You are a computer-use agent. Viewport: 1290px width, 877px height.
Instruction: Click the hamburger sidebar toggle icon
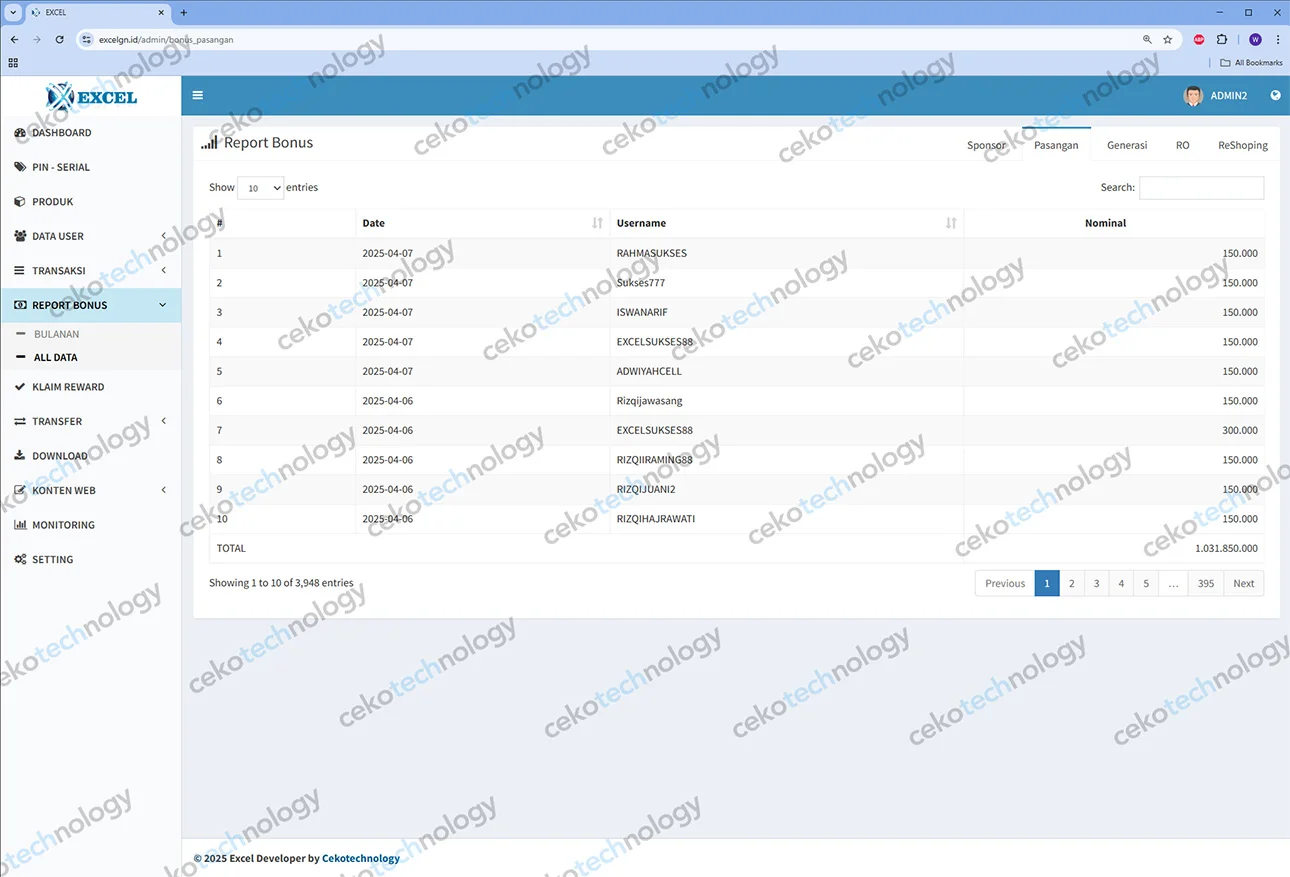pos(198,96)
